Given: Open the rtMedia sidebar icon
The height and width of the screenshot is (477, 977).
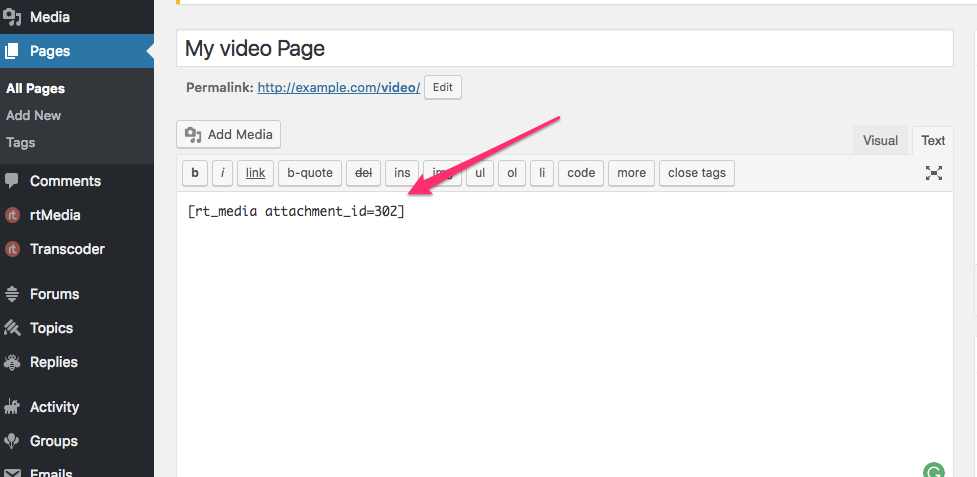Looking at the screenshot, I should (x=13, y=215).
